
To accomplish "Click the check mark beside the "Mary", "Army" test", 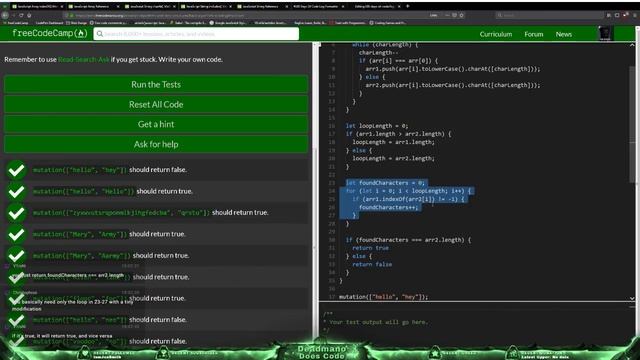I will click(16, 234).
